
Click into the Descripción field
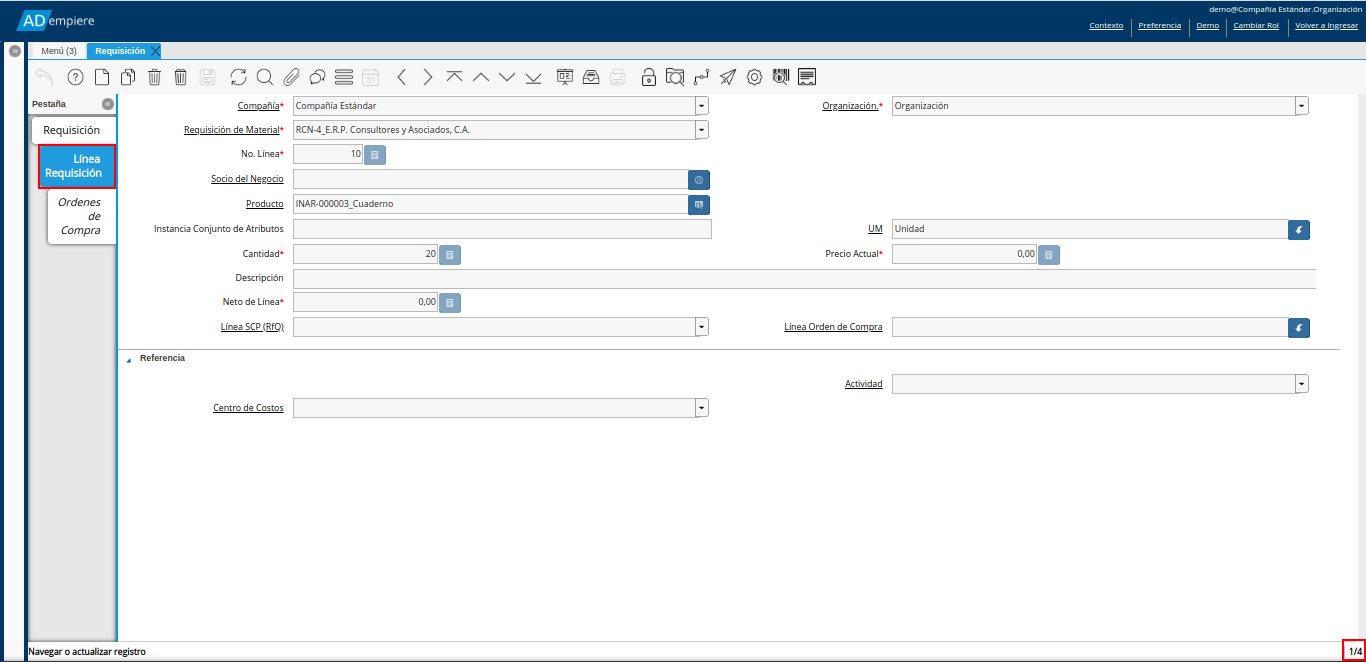pyautogui.click(x=804, y=279)
